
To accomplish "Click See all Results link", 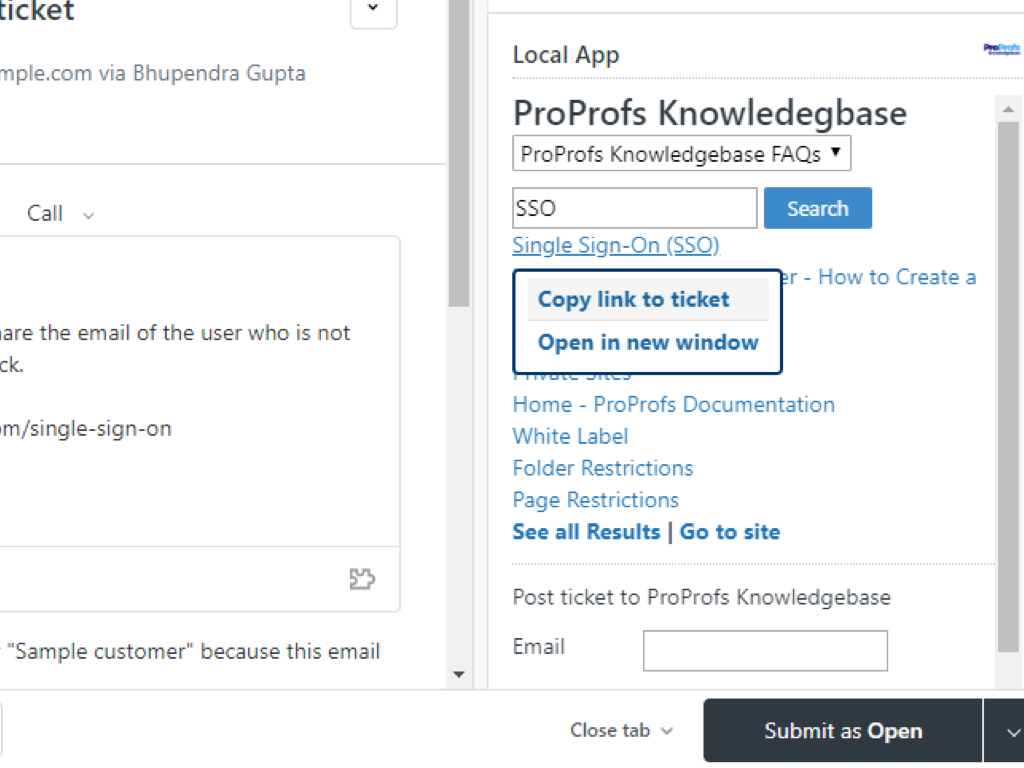I will coord(586,532).
